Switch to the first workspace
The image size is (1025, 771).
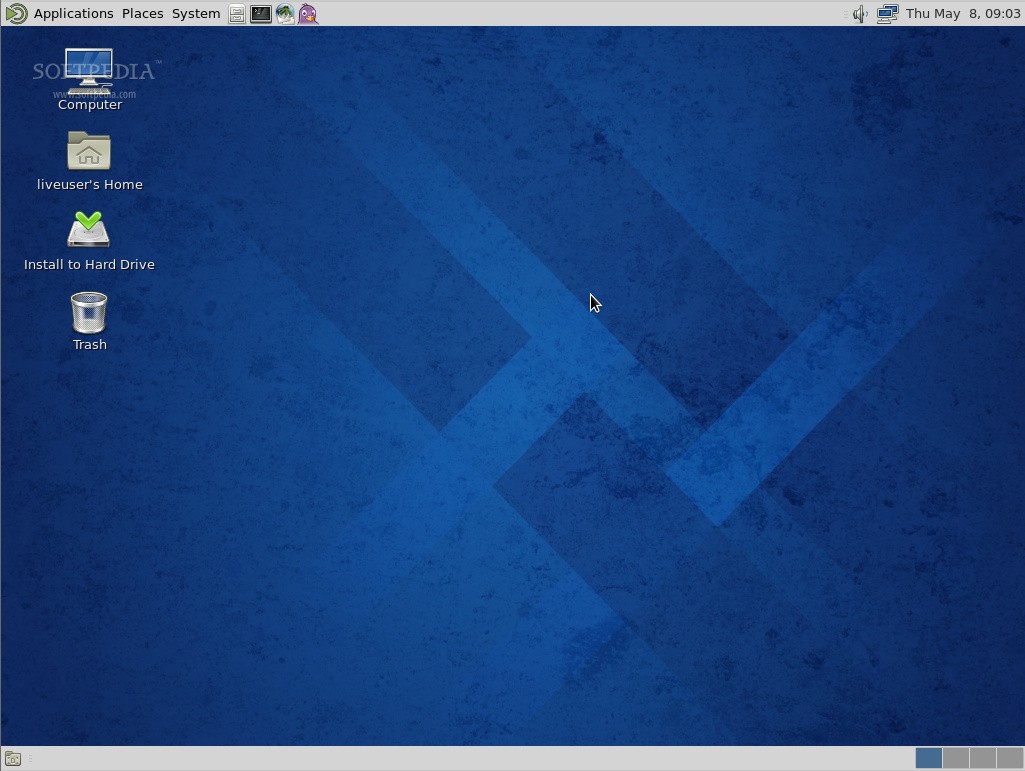(x=928, y=759)
